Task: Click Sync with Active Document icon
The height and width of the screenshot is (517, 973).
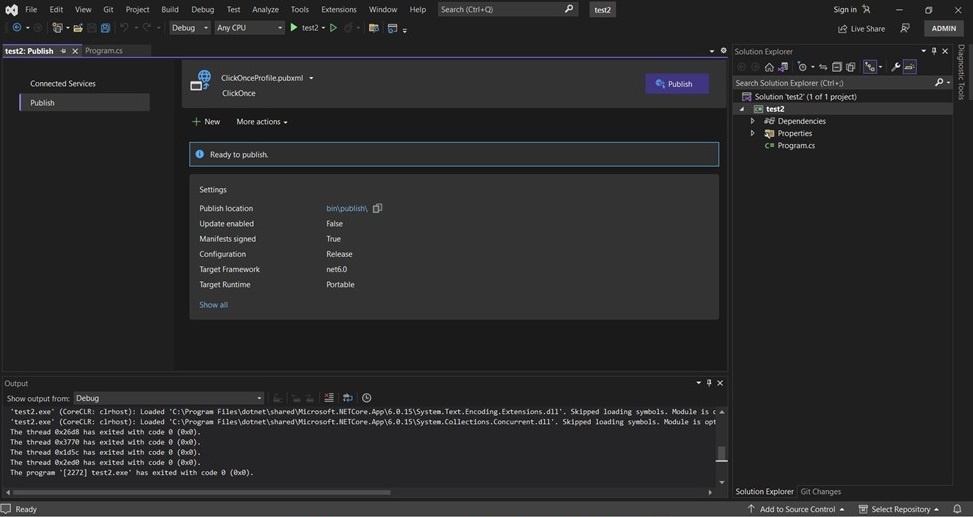Action: [823, 67]
